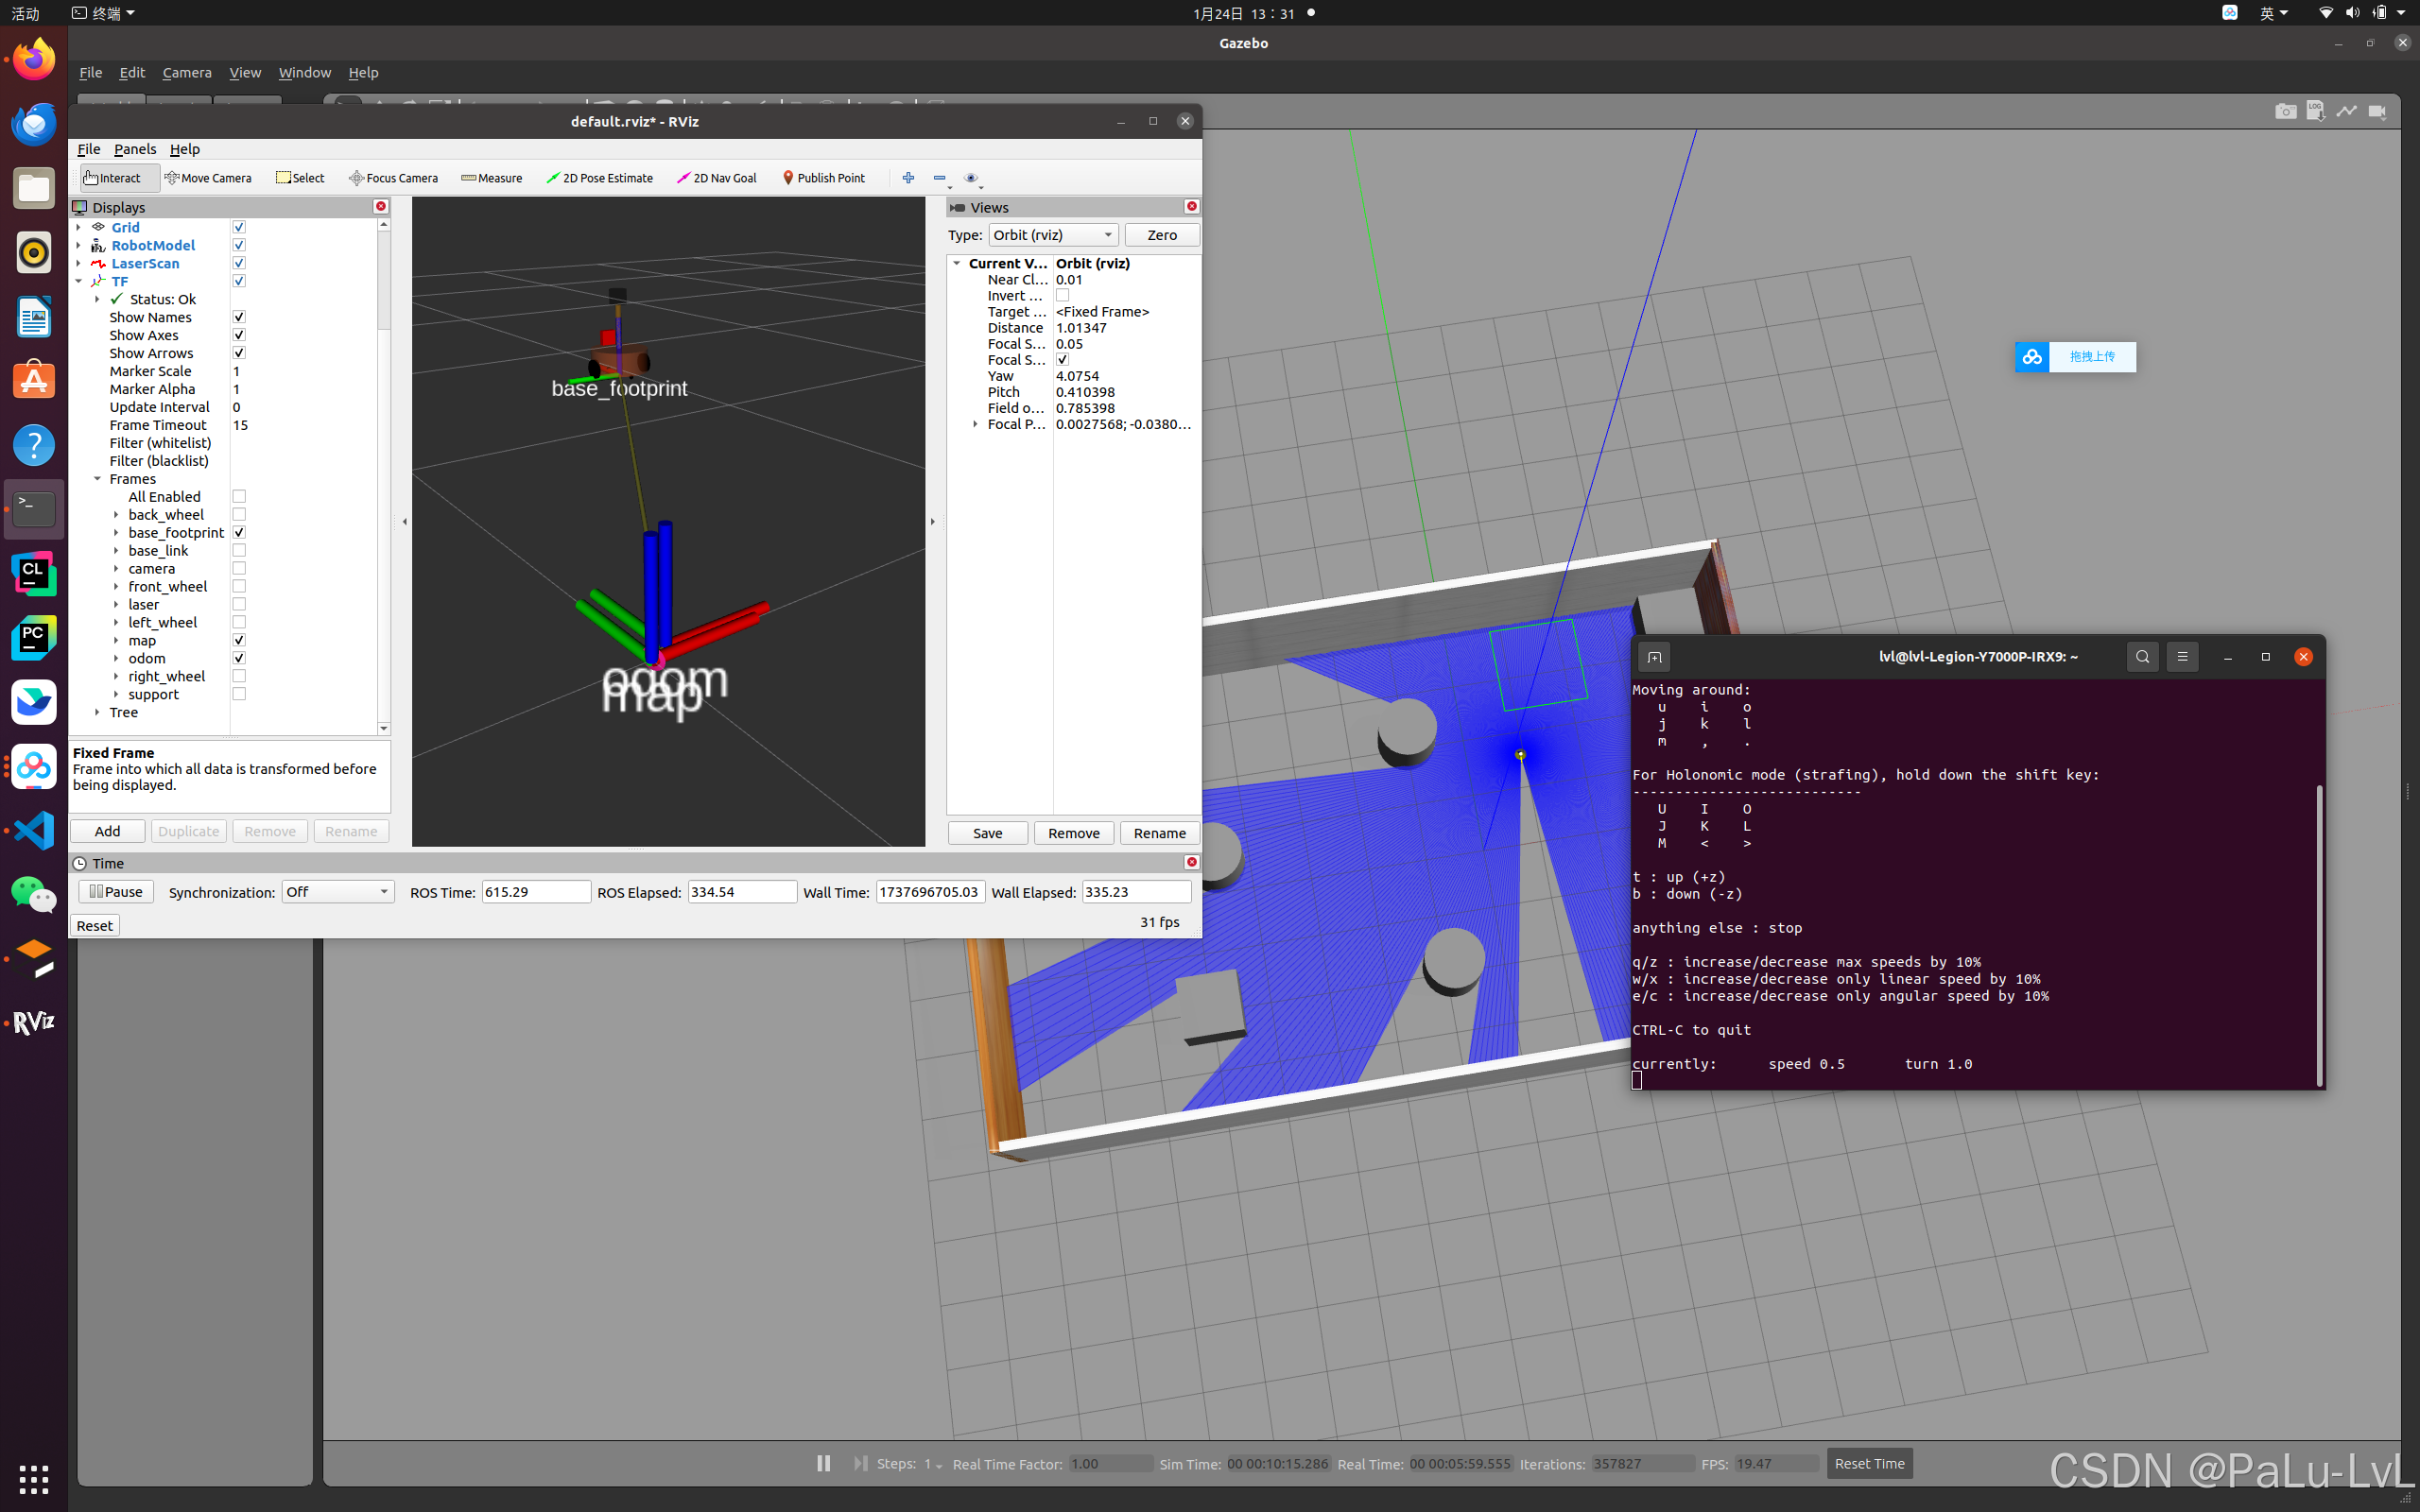Pick the 2D Pose Estimate tool
2420x1512 pixels.
600,178
